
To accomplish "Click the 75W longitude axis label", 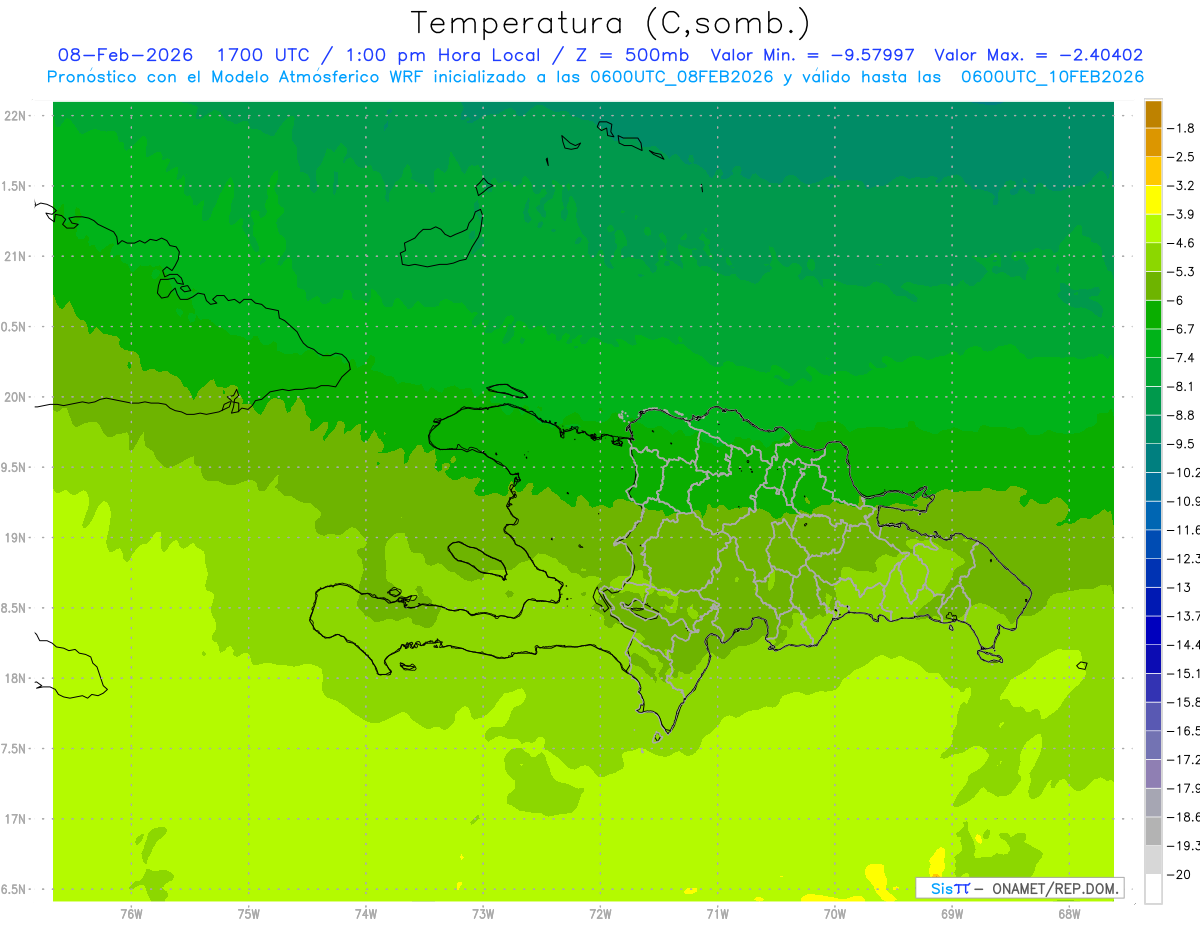I will [248, 914].
